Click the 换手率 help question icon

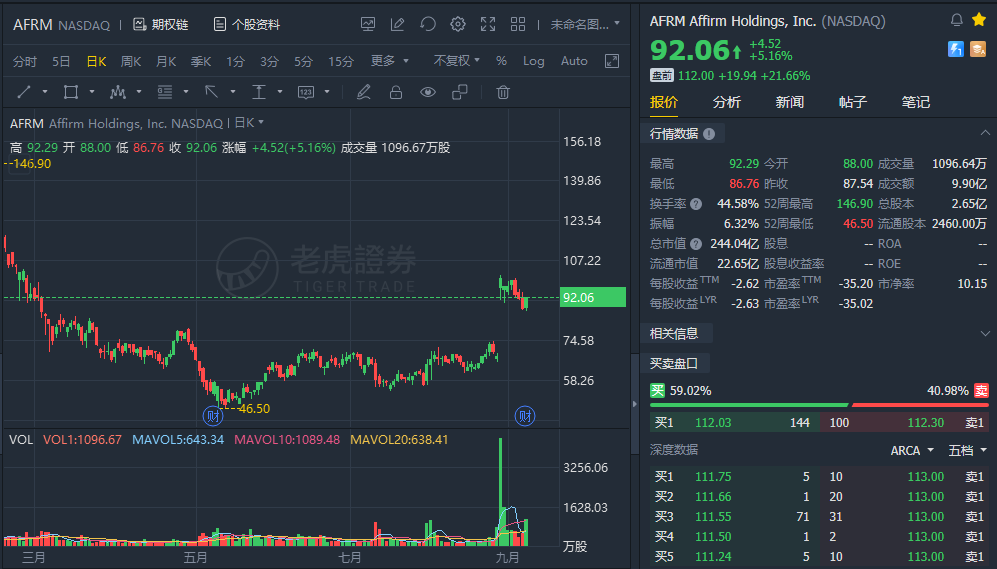pos(696,204)
